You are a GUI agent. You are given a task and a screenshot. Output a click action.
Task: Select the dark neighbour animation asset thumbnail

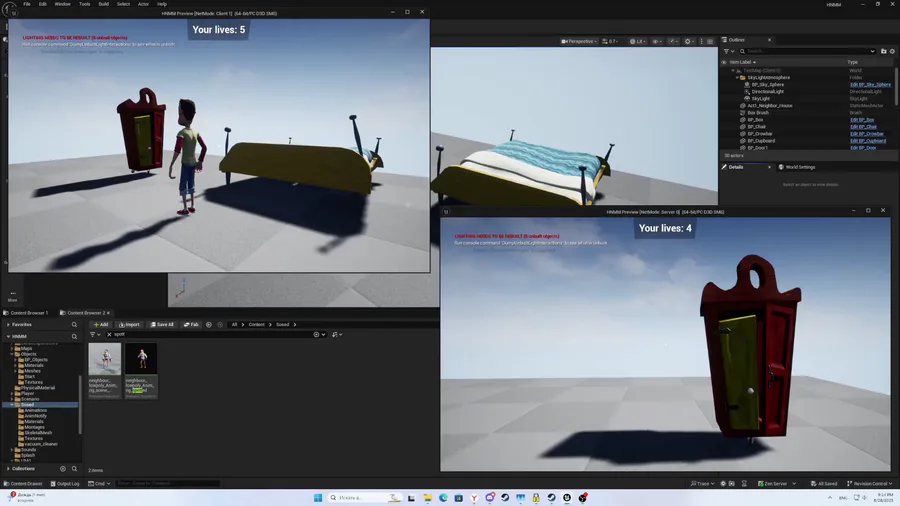pos(141,359)
